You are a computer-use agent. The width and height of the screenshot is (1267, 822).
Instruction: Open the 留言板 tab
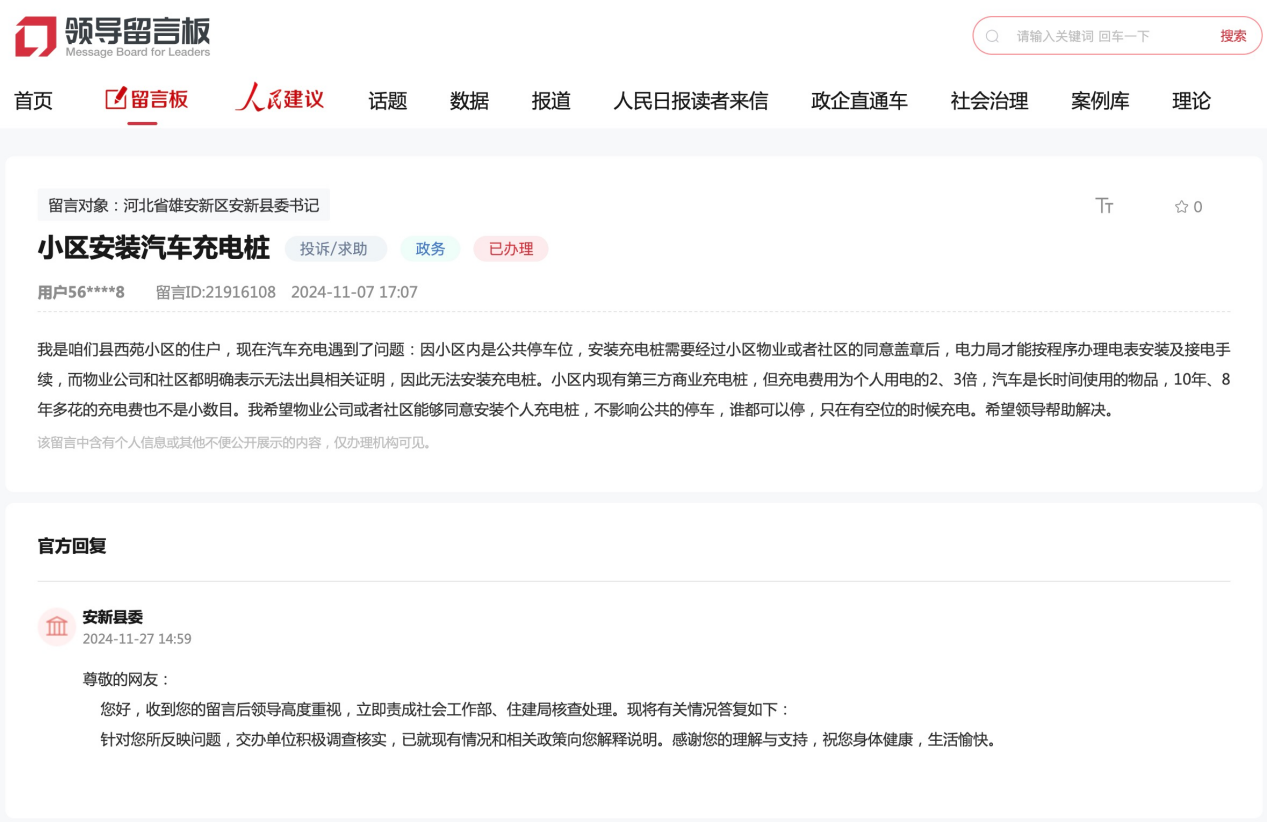[146, 99]
